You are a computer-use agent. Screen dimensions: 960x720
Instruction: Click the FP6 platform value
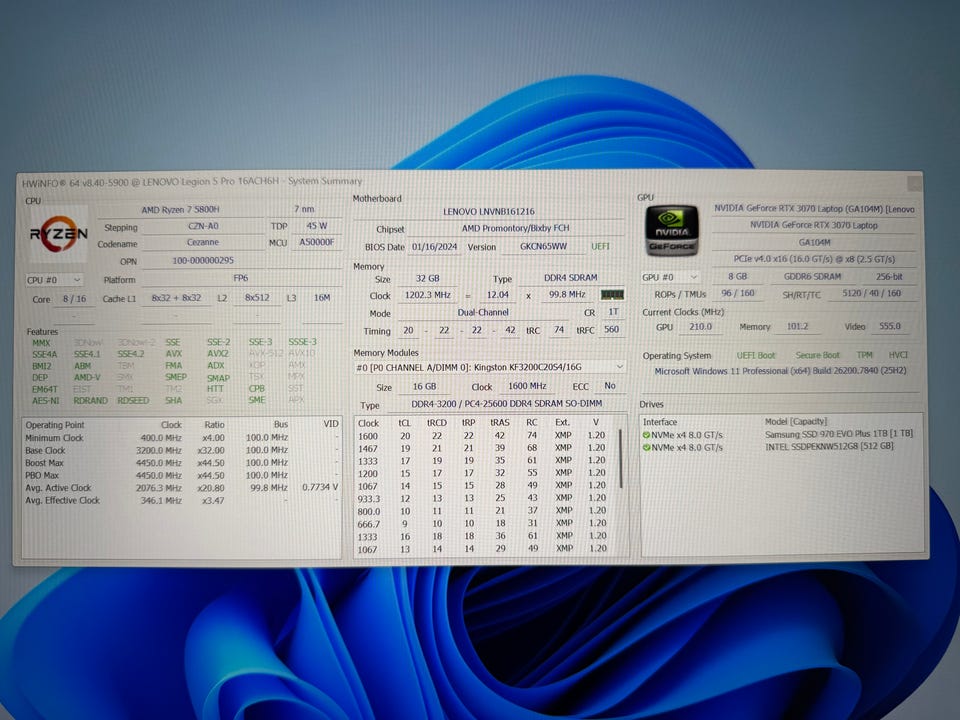(x=241, y=278)
